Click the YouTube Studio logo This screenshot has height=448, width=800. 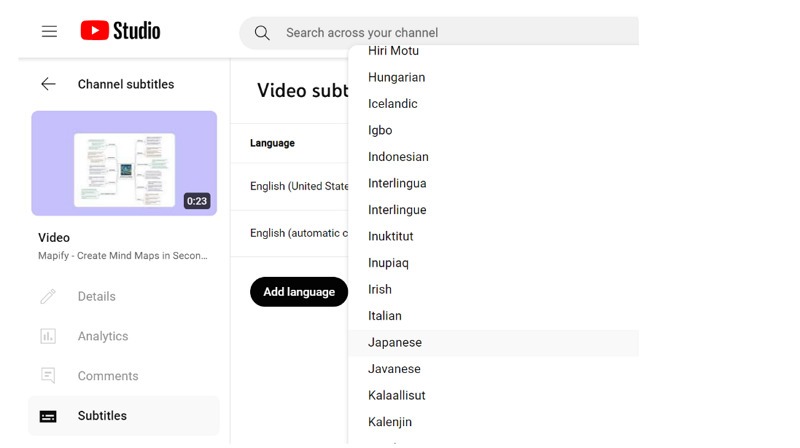click(120, 31)
